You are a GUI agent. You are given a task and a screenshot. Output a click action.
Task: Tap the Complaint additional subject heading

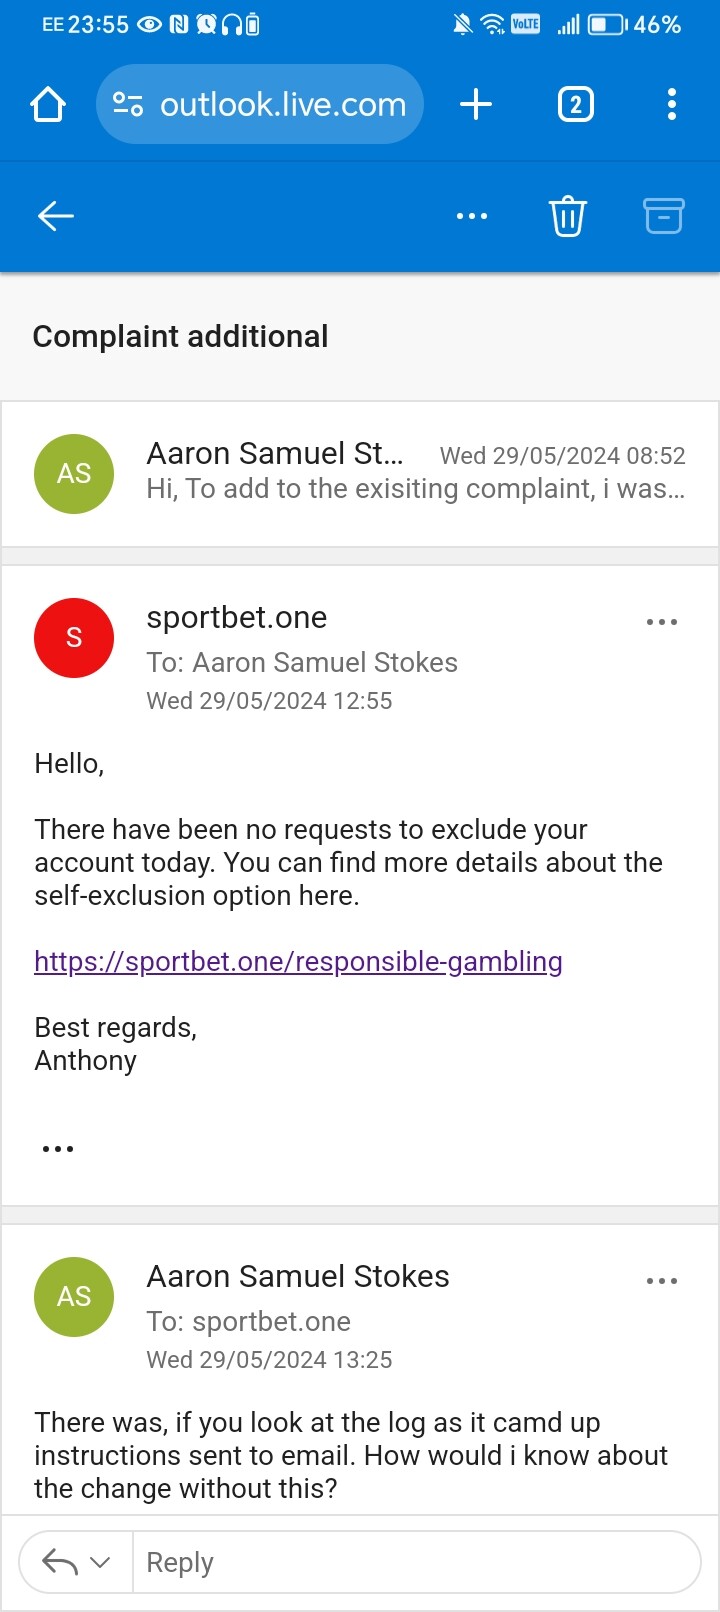click(x=181, y=337)
